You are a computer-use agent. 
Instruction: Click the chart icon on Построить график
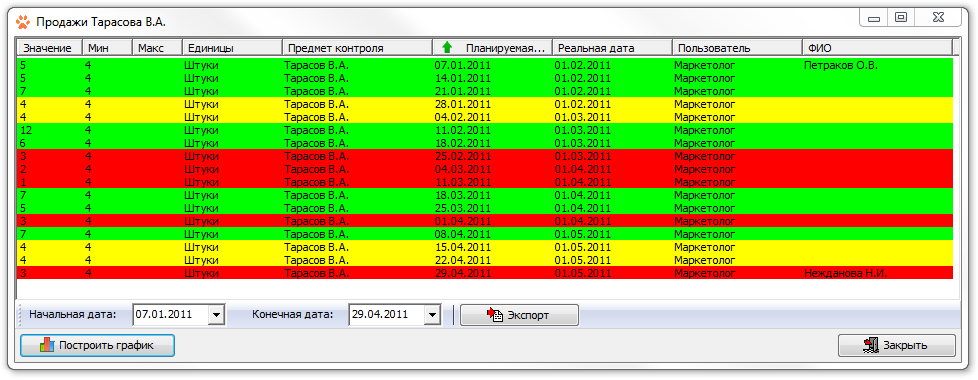tap(47, 345)
